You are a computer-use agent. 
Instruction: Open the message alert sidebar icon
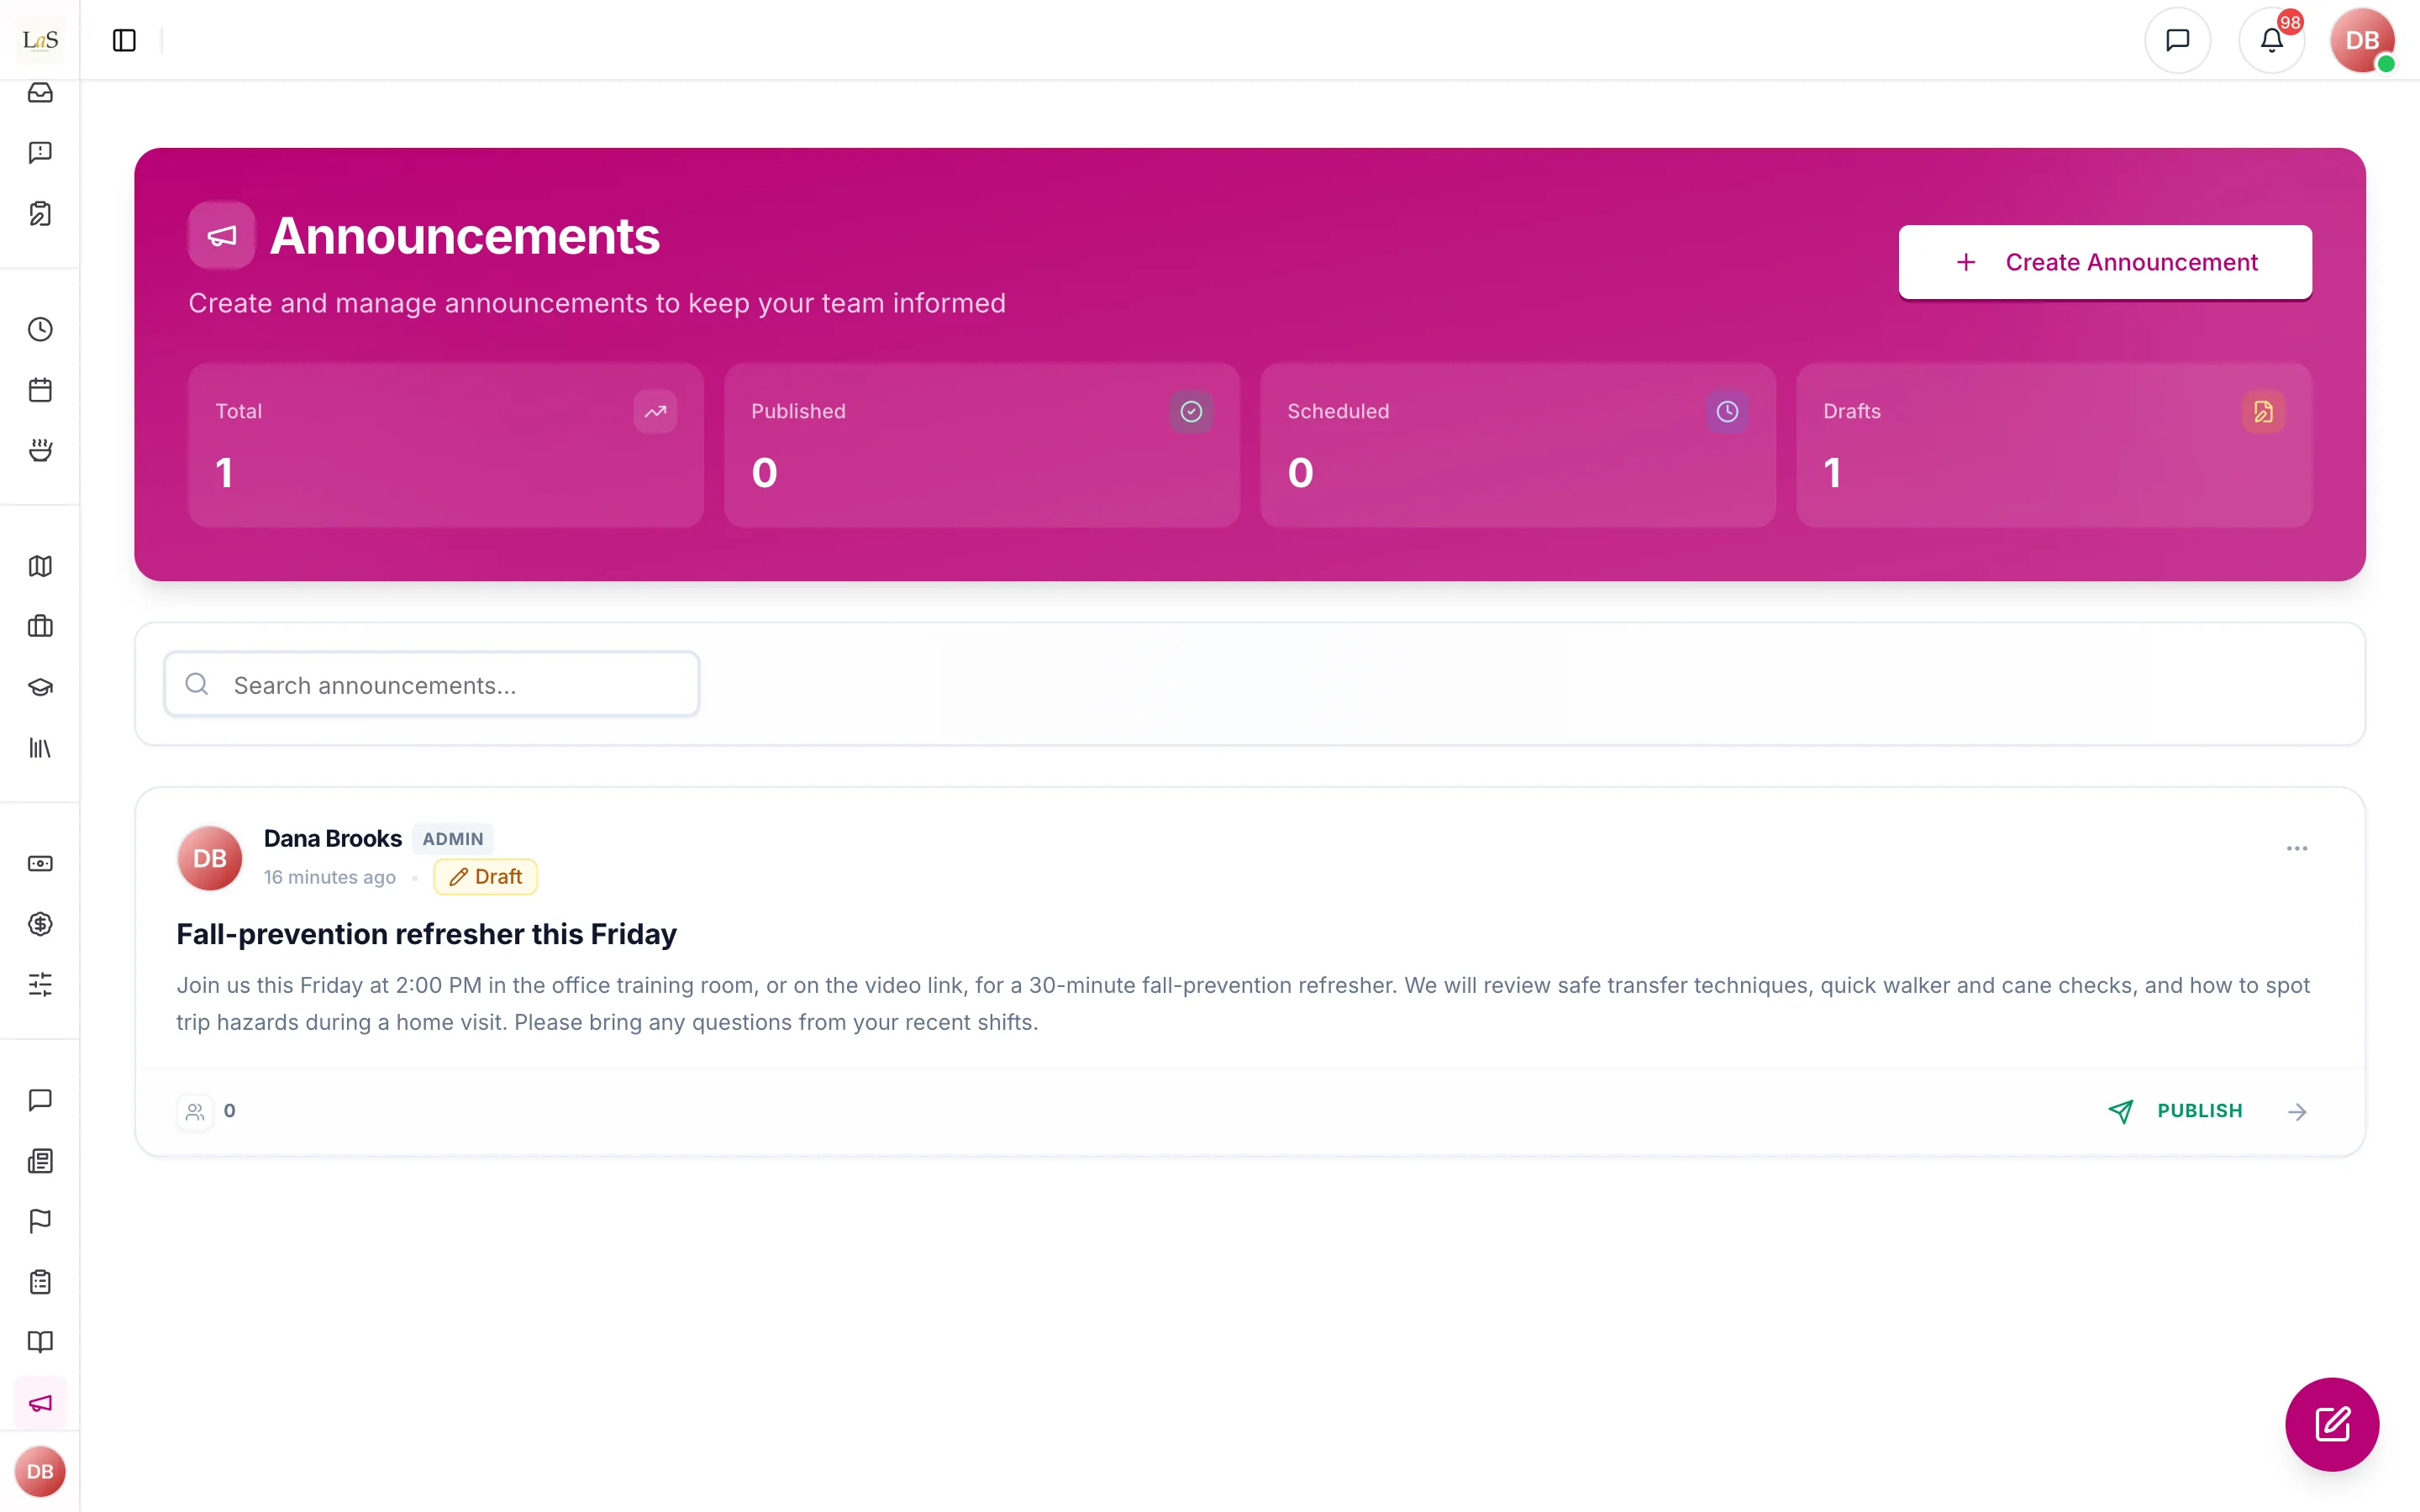pyautogui.click(x=40, y=153)
